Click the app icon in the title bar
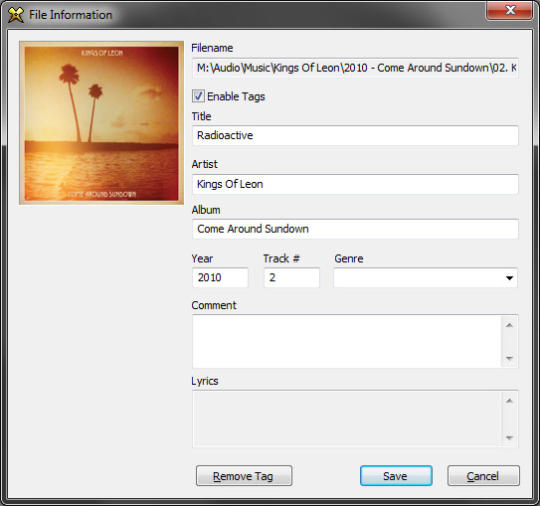Screen dimensions: 540x506 [x=15, y=15]
